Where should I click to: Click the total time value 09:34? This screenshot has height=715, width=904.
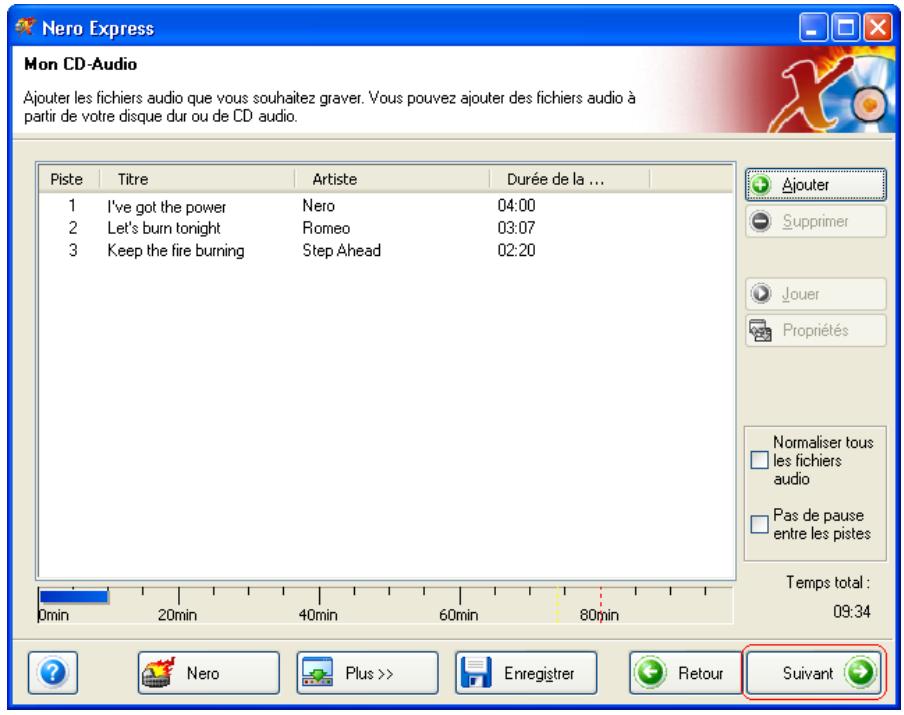coord(852,611)
